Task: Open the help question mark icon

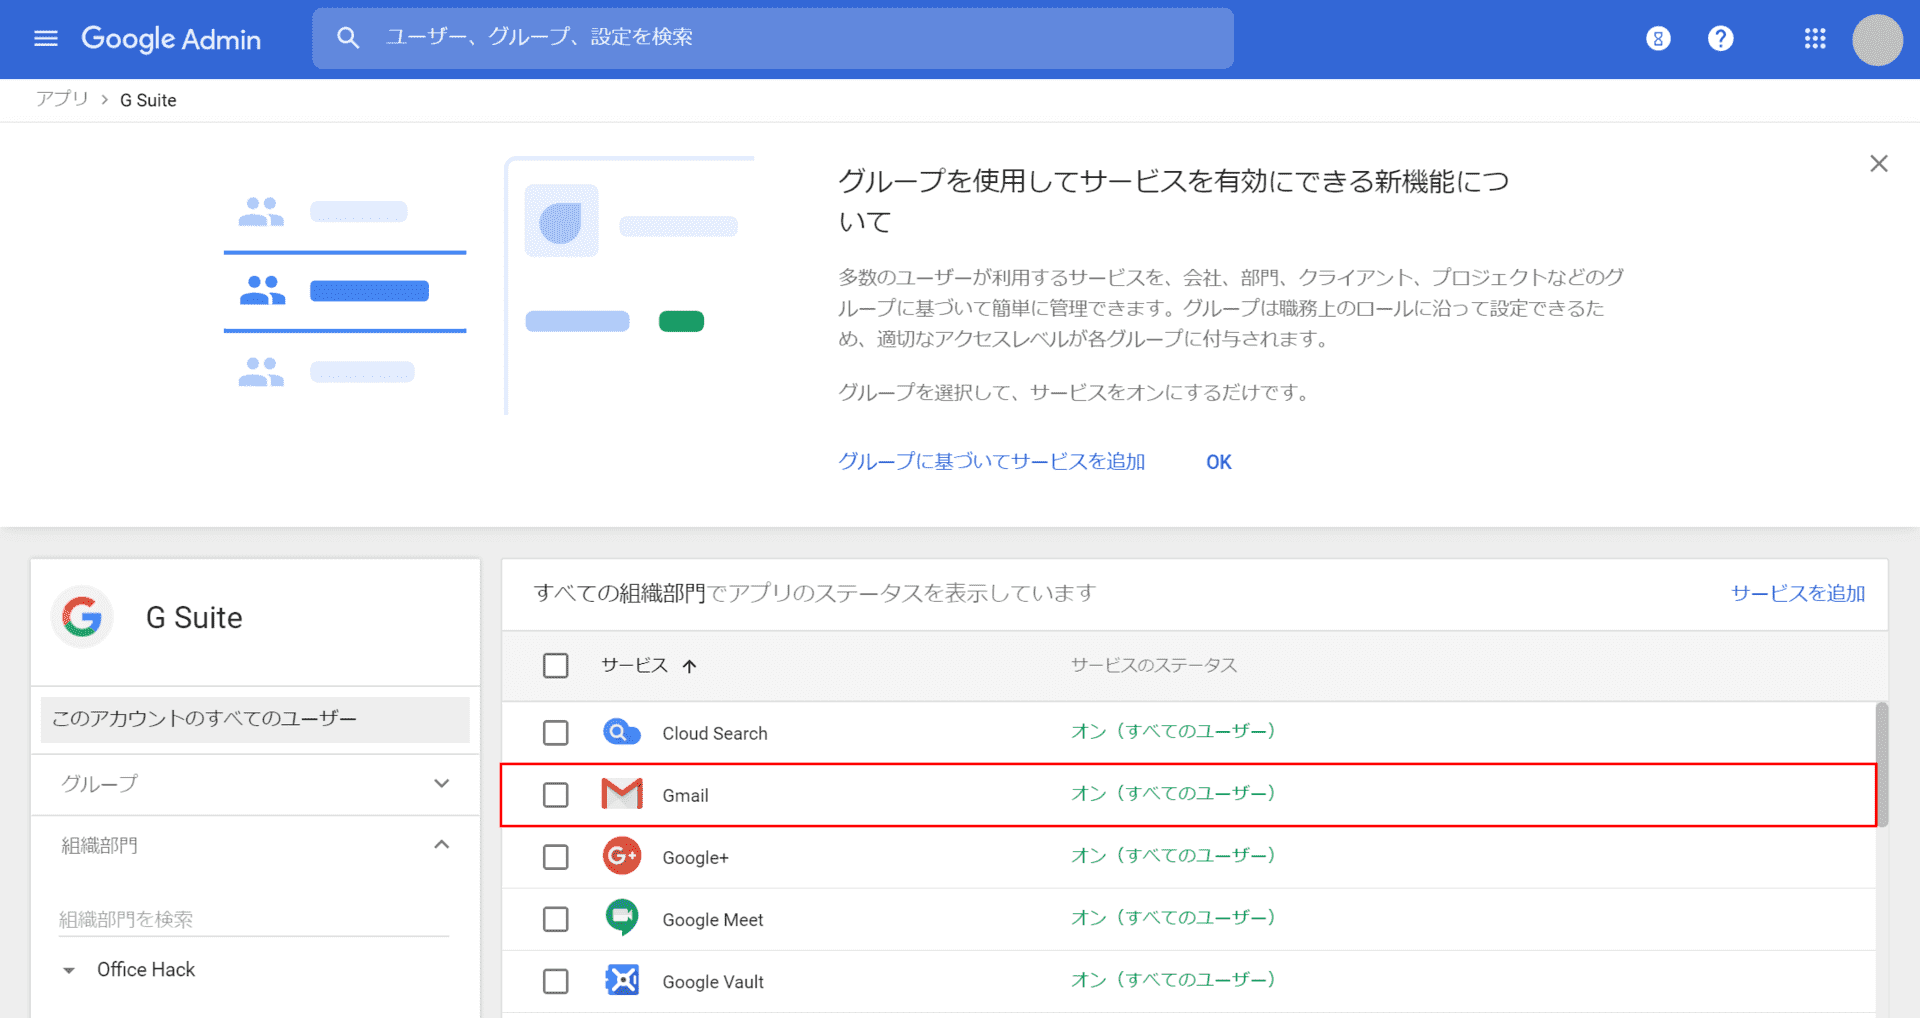Action: (1720, 39)
